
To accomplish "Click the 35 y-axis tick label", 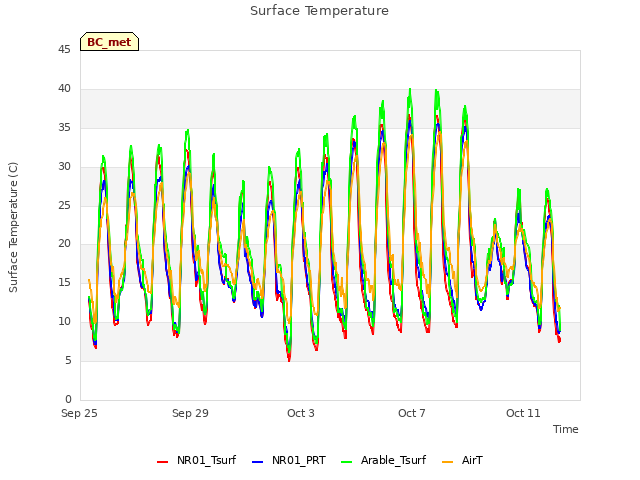I will (64, 127).
